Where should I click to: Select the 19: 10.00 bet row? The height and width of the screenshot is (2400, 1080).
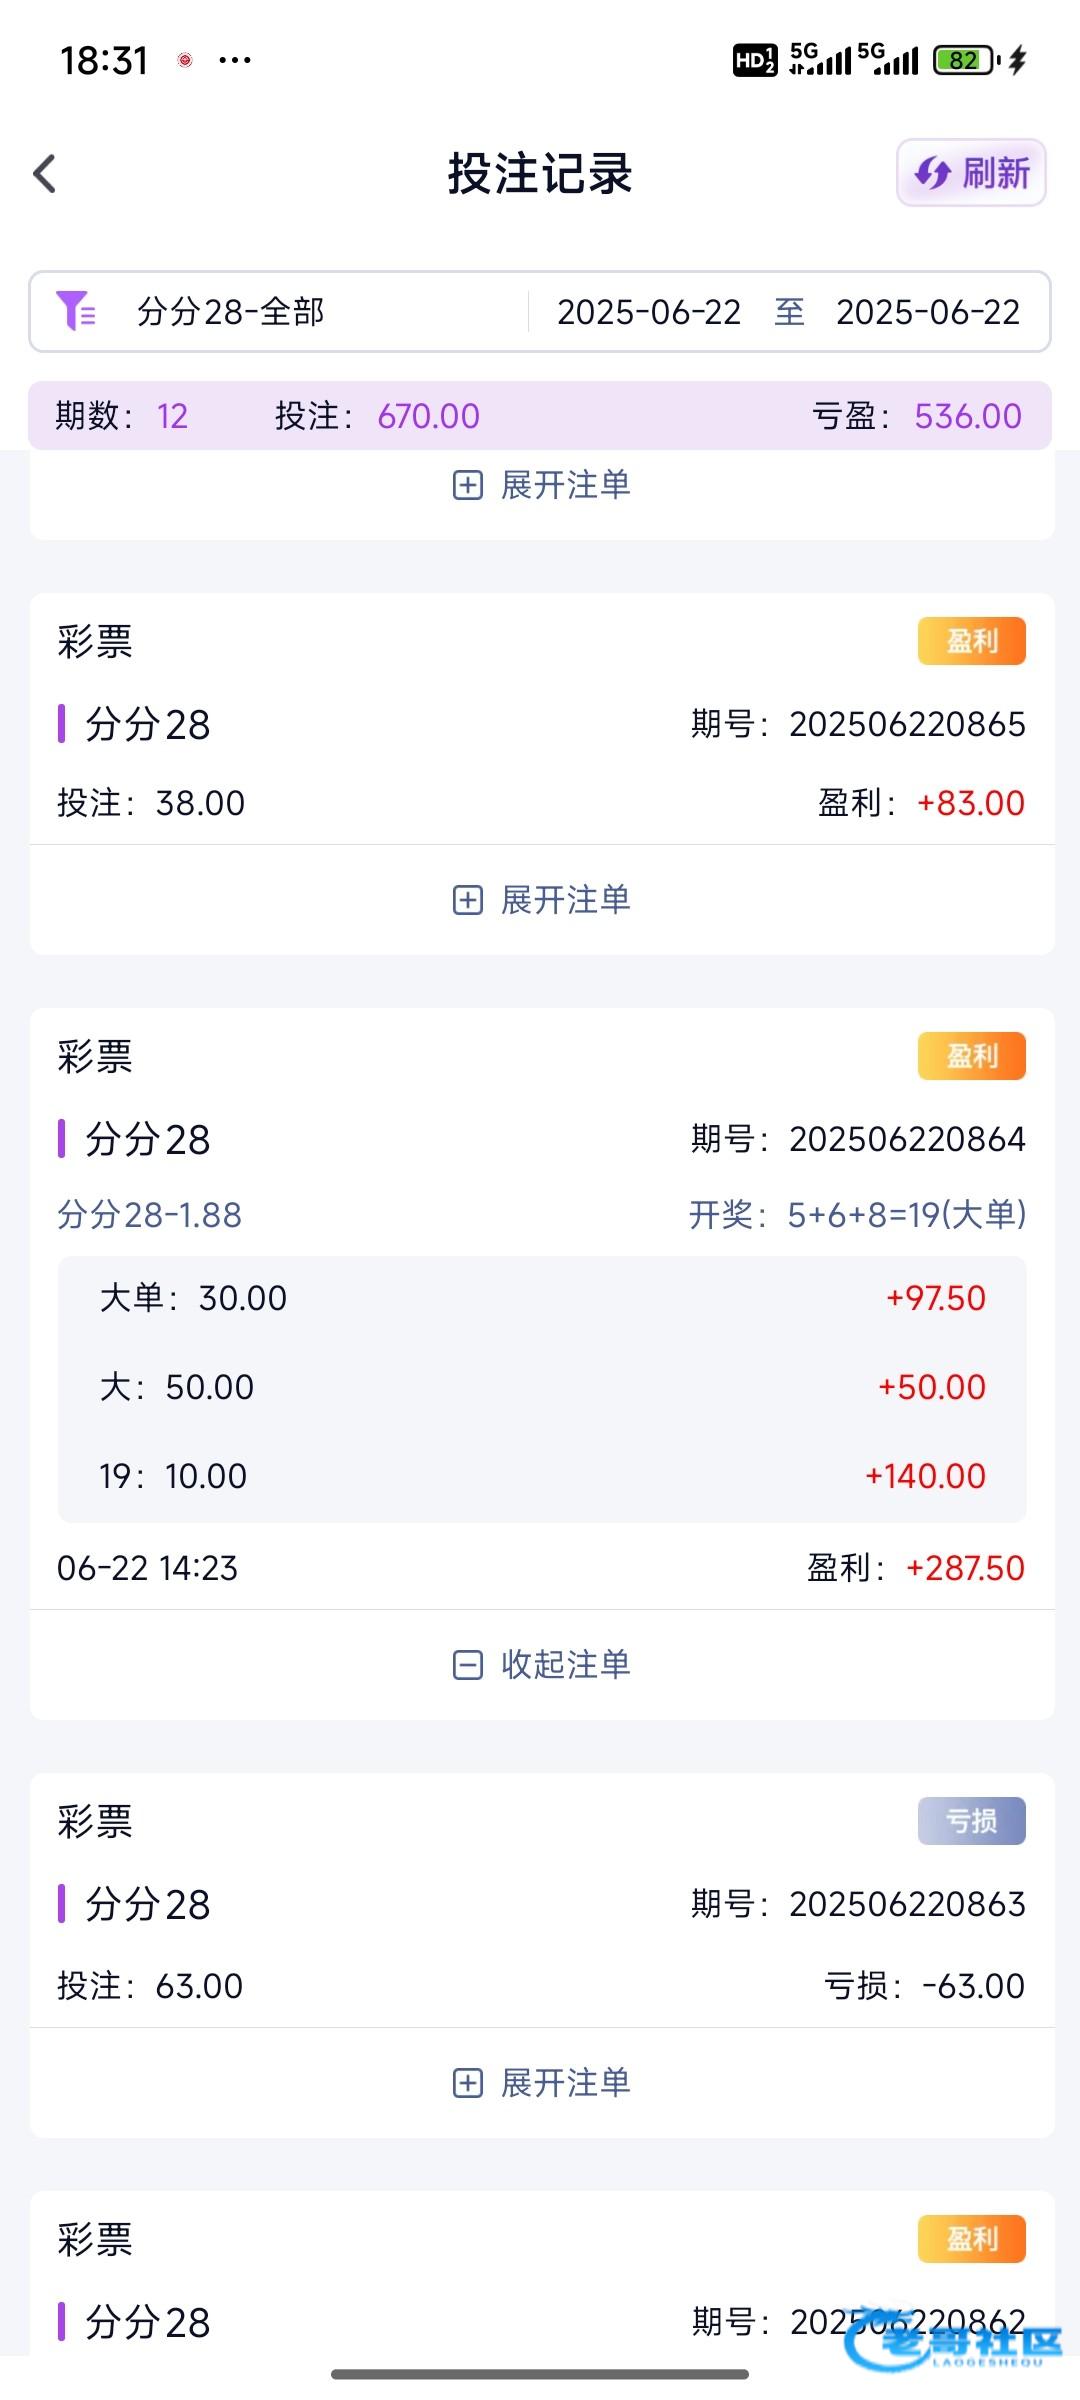point(541,1476)
